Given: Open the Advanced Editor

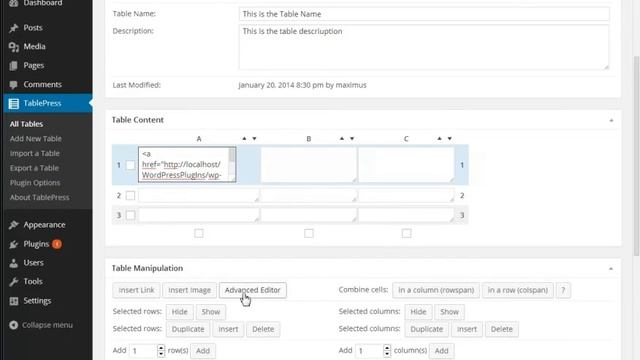Looking at the screenshot, I should point(253,290).
